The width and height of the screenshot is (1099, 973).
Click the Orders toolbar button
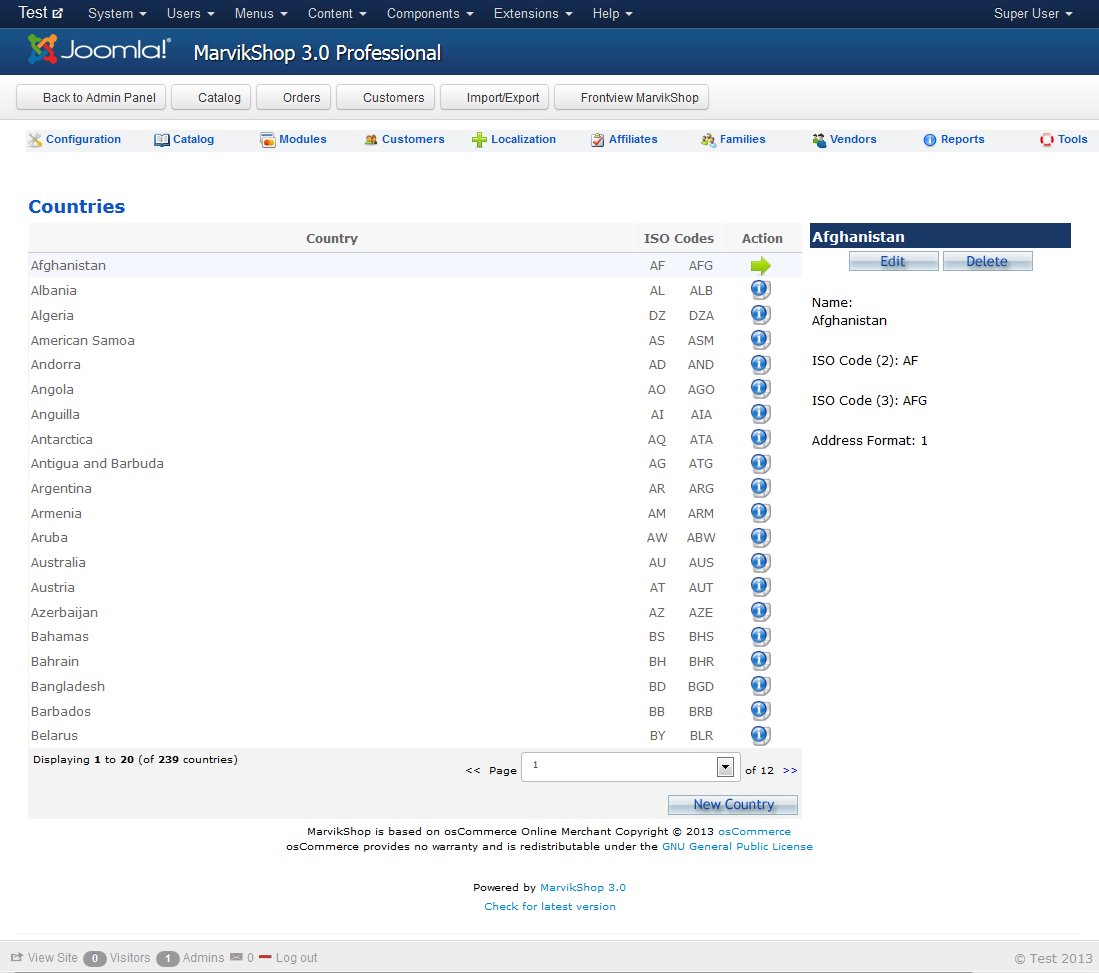[x=294, y=97]
